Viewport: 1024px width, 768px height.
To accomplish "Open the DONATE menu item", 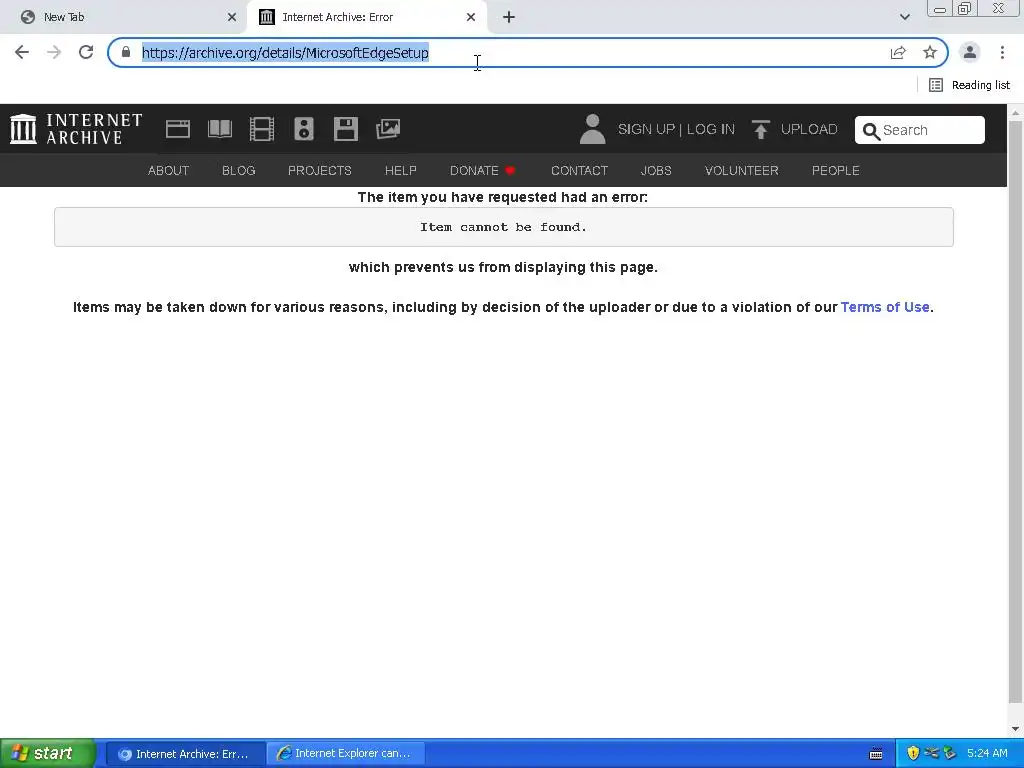I will (483, 170).
